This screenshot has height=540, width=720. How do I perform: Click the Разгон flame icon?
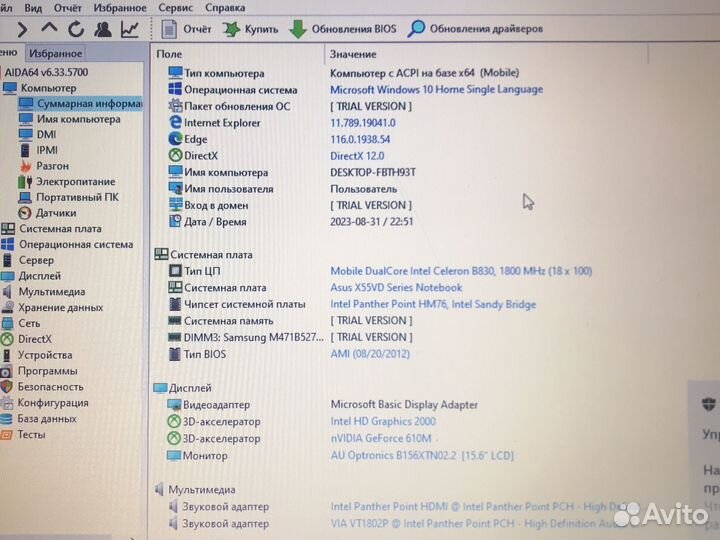click(x=26, y=166)
